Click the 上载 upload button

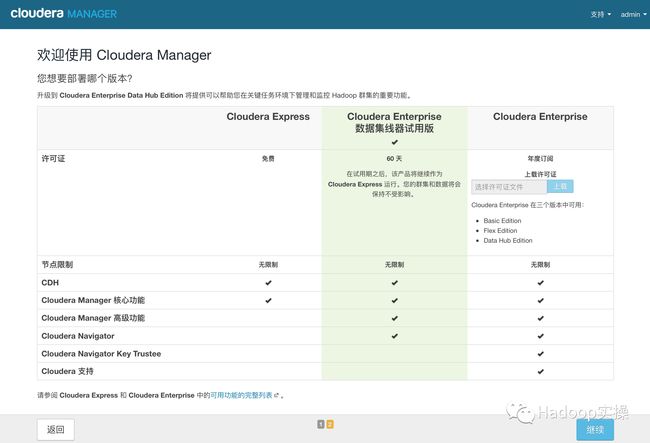560,186
